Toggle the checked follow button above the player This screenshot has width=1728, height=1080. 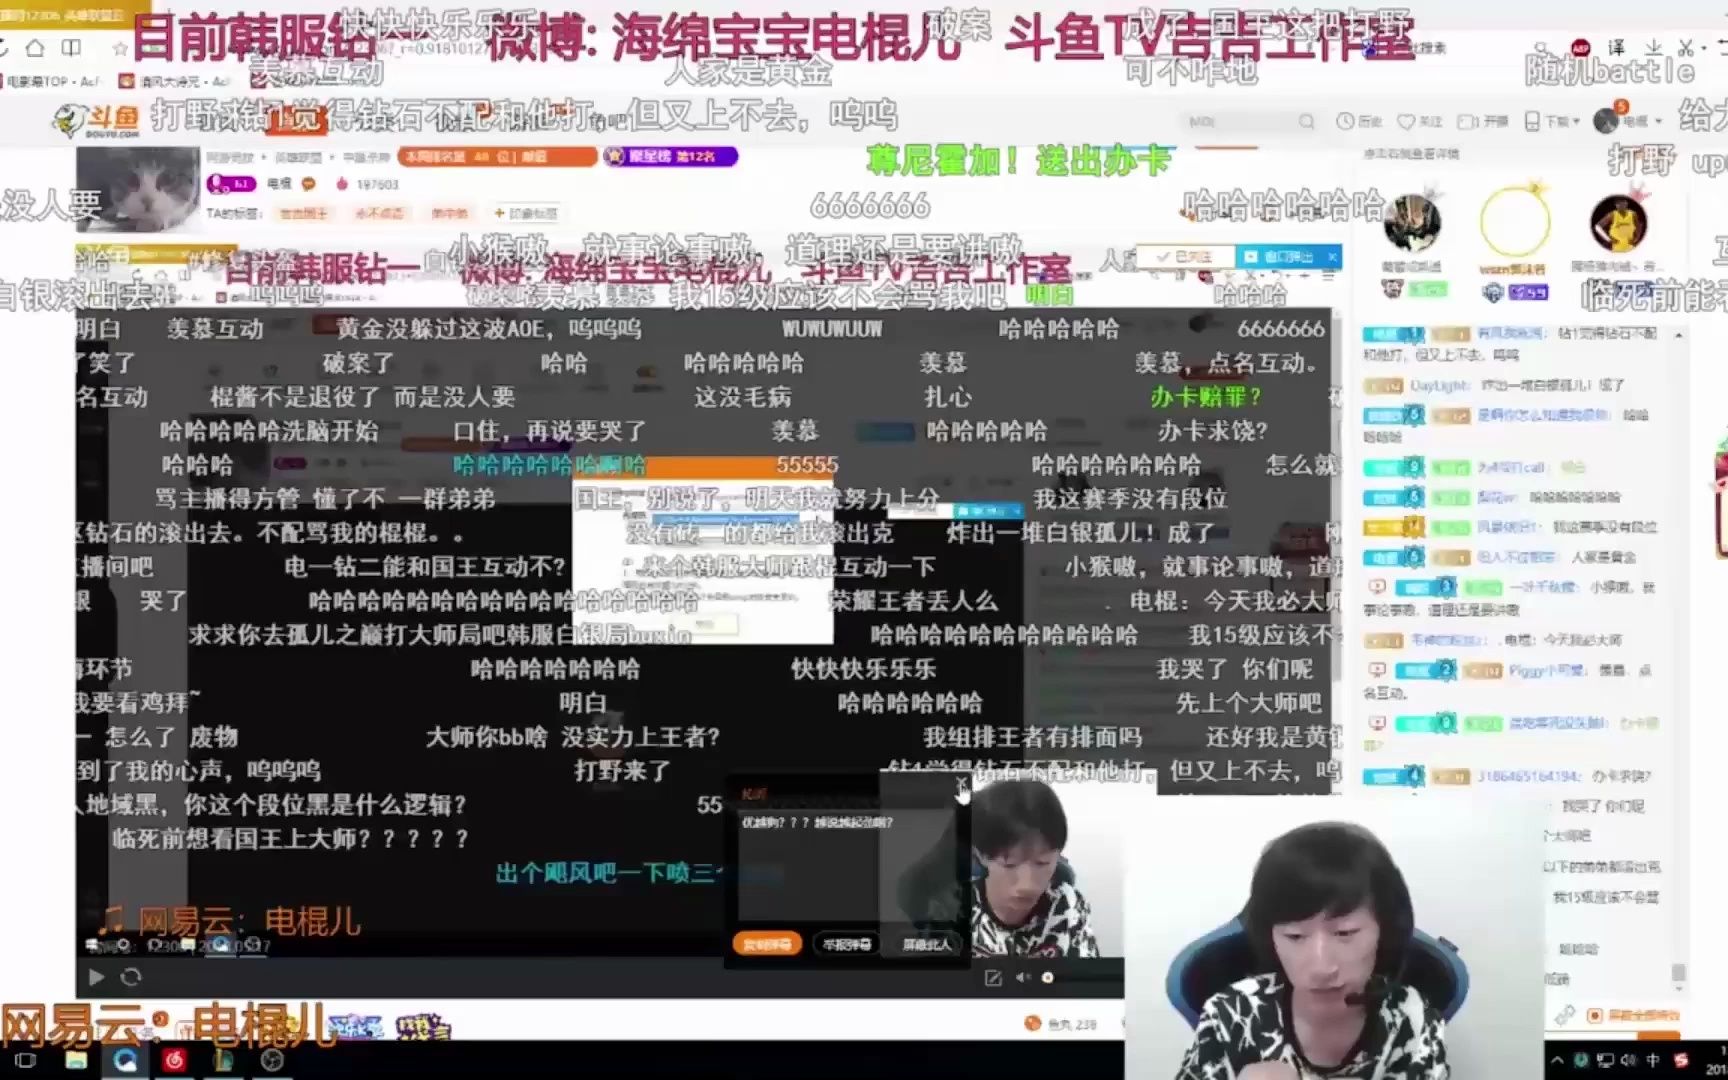coord(1185,257)
